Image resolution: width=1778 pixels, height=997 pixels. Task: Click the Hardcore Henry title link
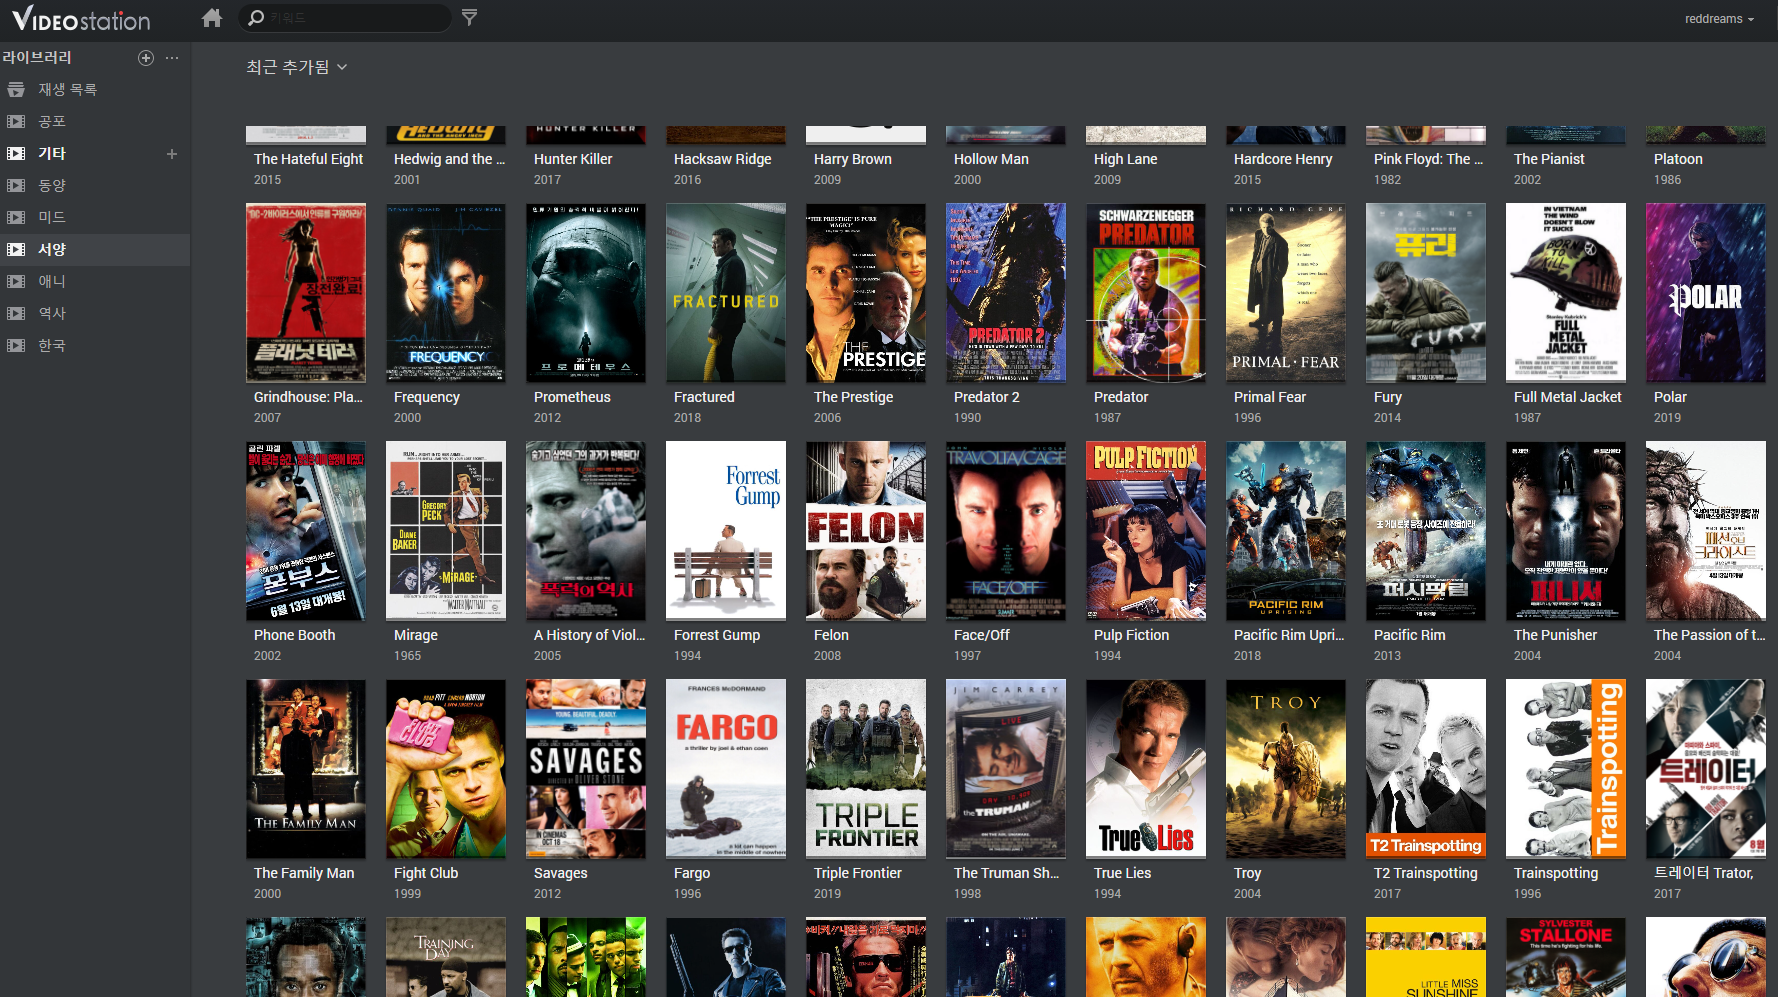[1283, 159]
